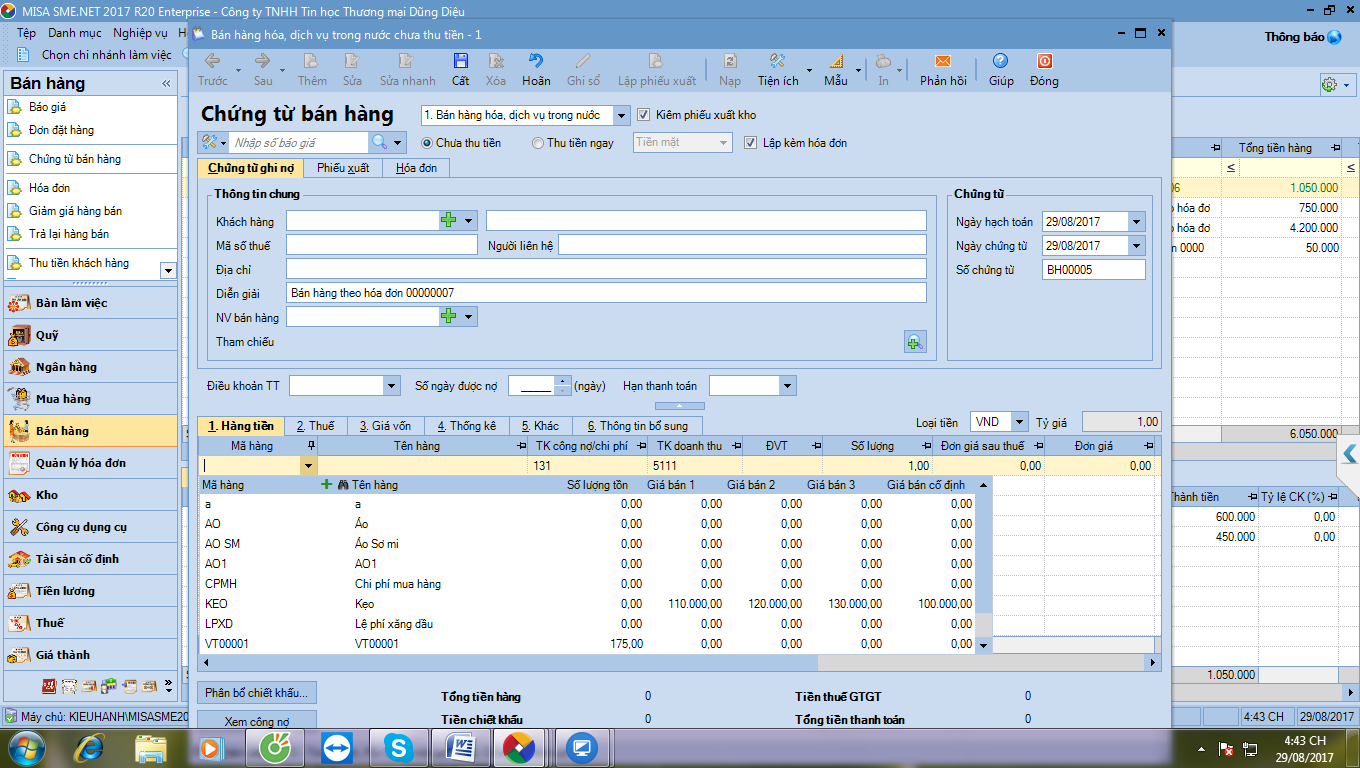This screenshot has width=1360, height=768.
Task: Click the Sau forward arrow icon
Action: coord(262,61)
